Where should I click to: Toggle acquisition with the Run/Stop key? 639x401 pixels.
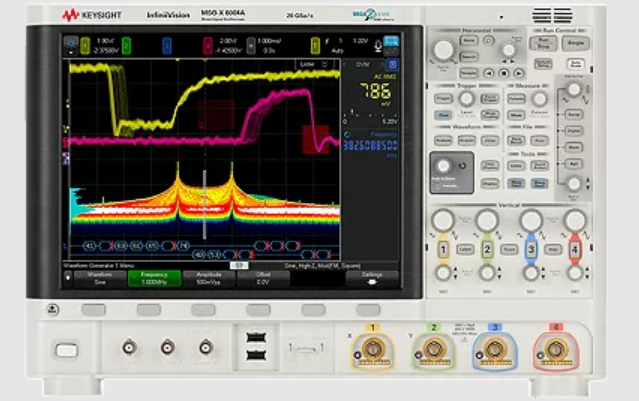(543, 42)
